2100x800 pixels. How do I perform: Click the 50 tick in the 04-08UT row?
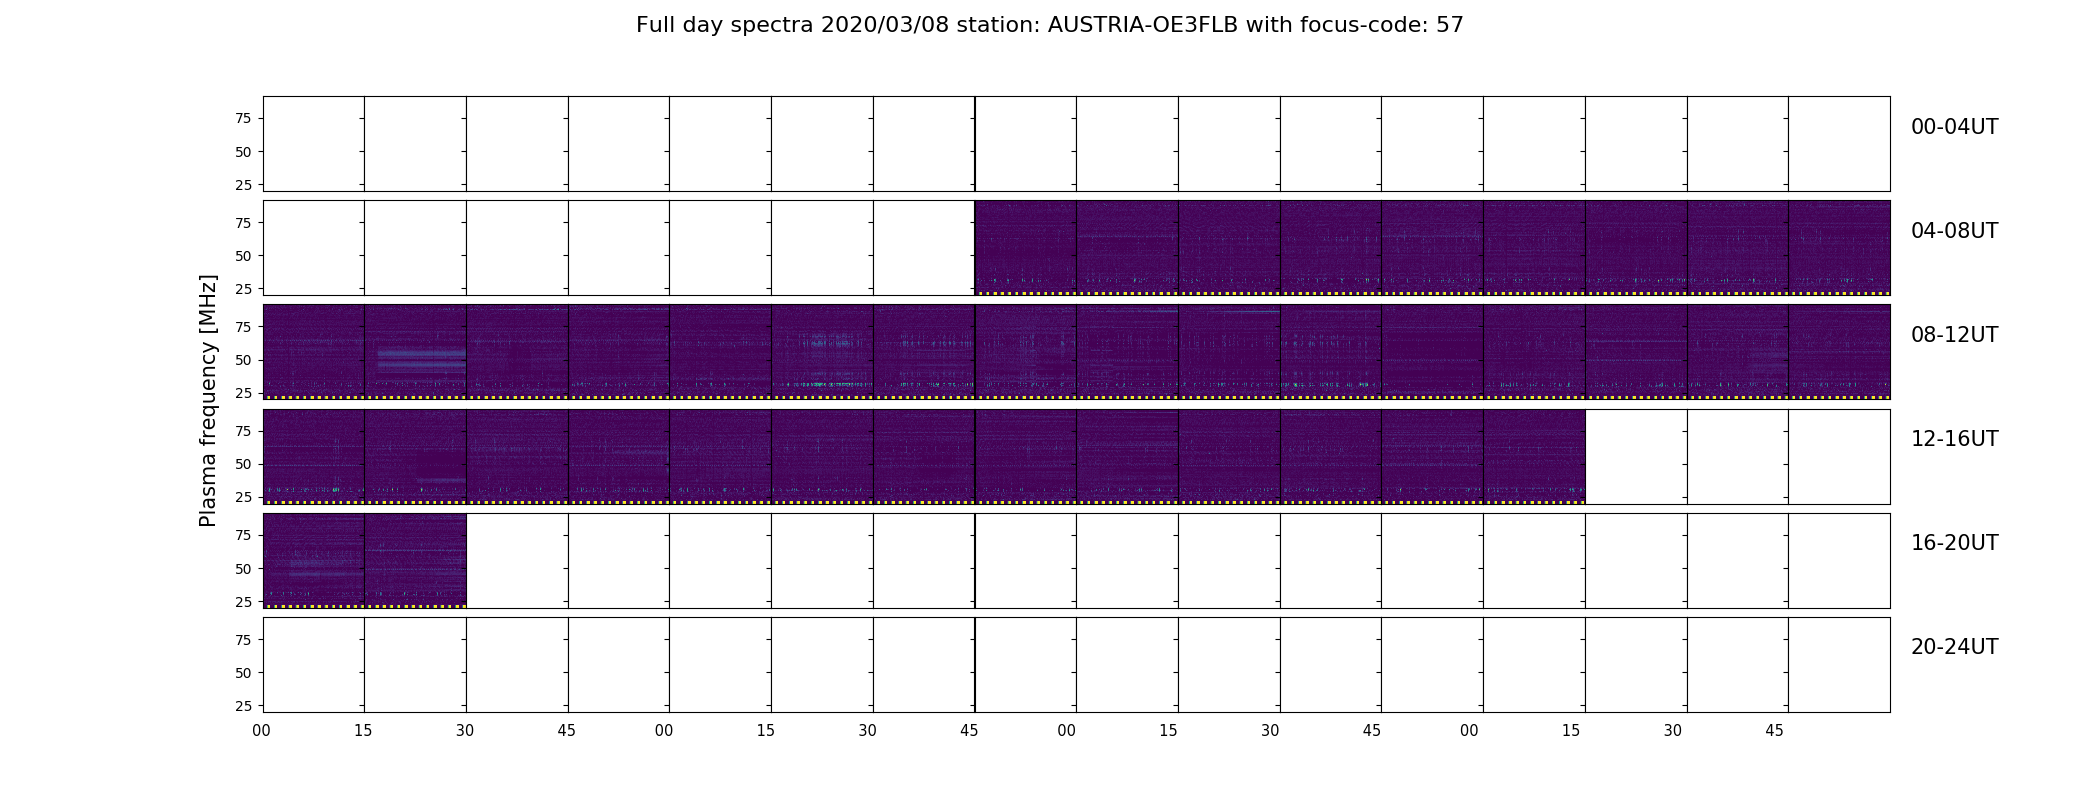243,256
